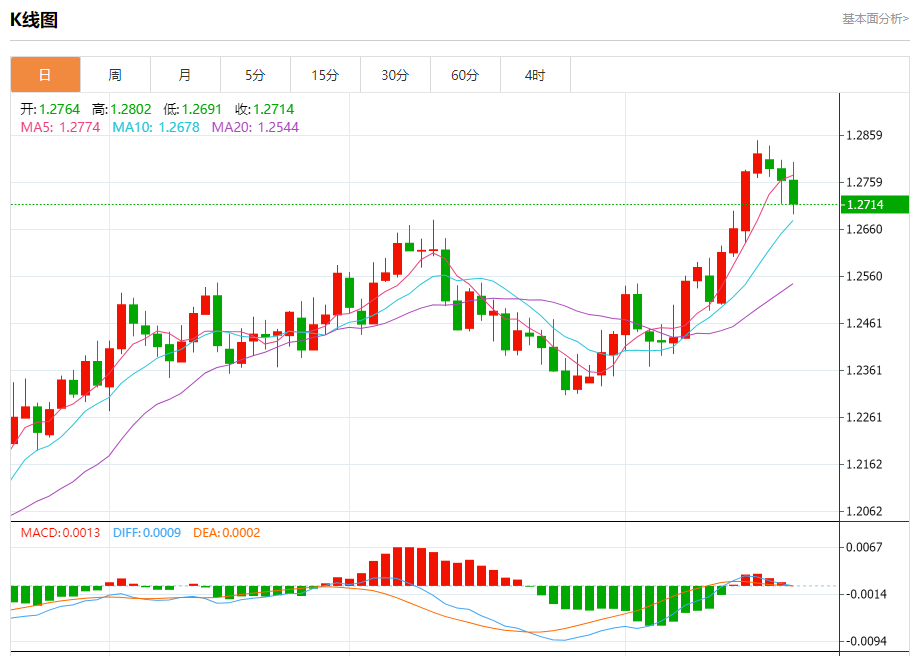Viewport: 914px width, 656px height.
Task: Click the -0.0094 MACD axis label
Action: pos(866,641)
